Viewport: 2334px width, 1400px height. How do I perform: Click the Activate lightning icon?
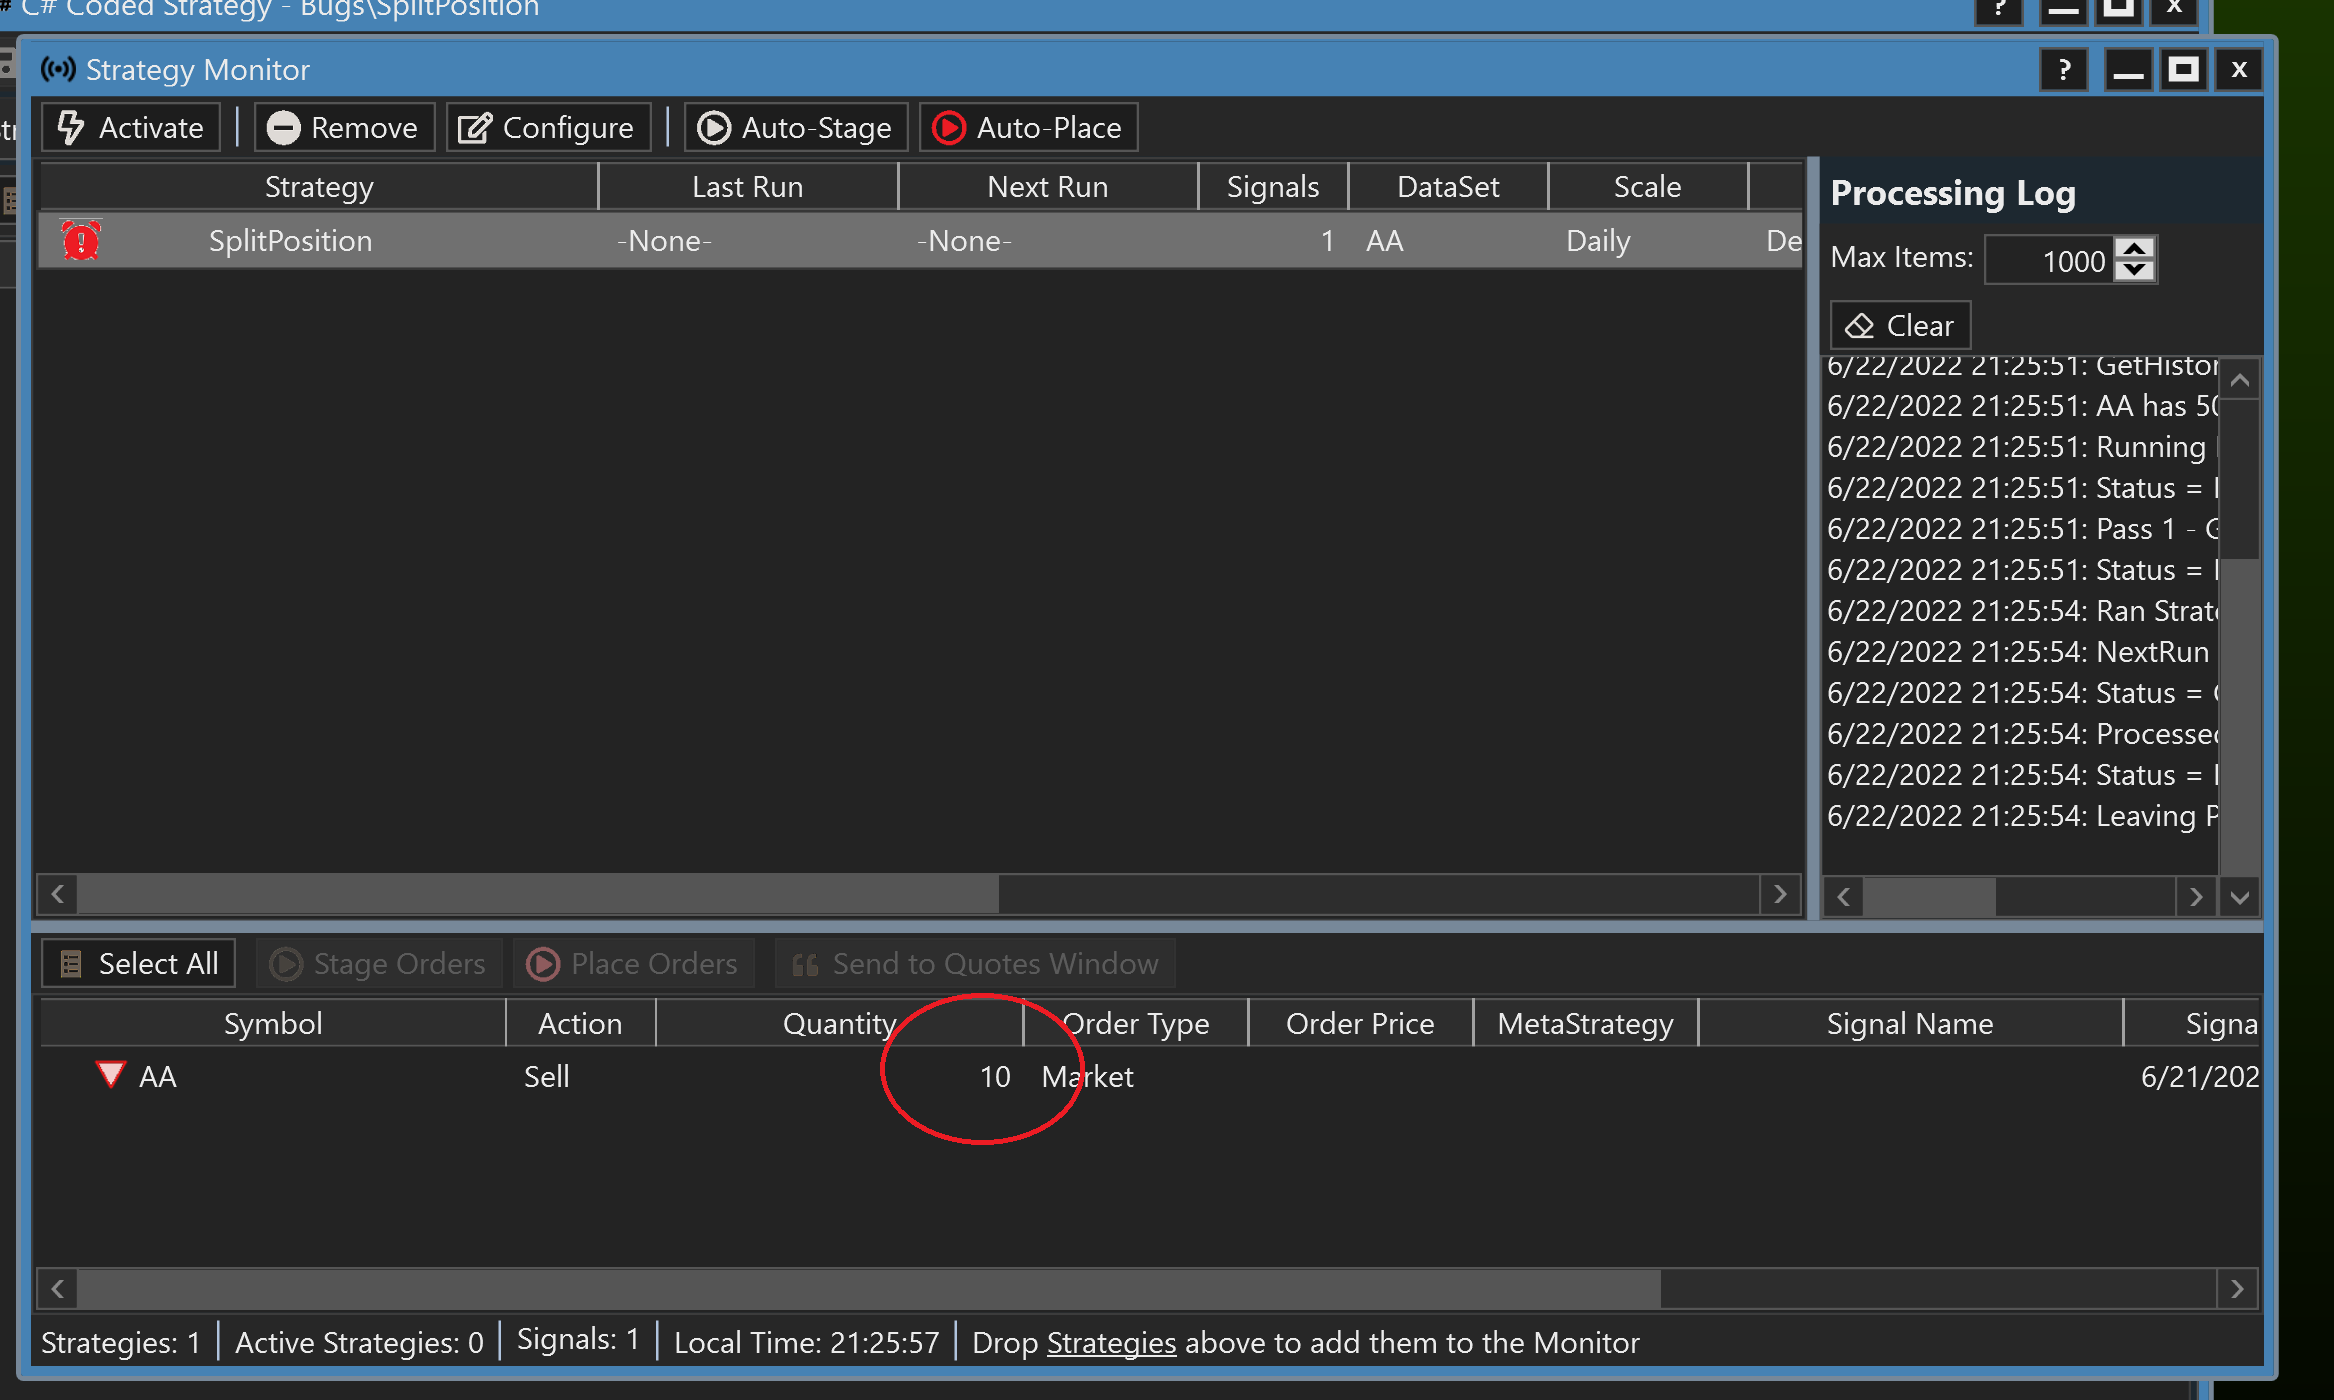73,127
